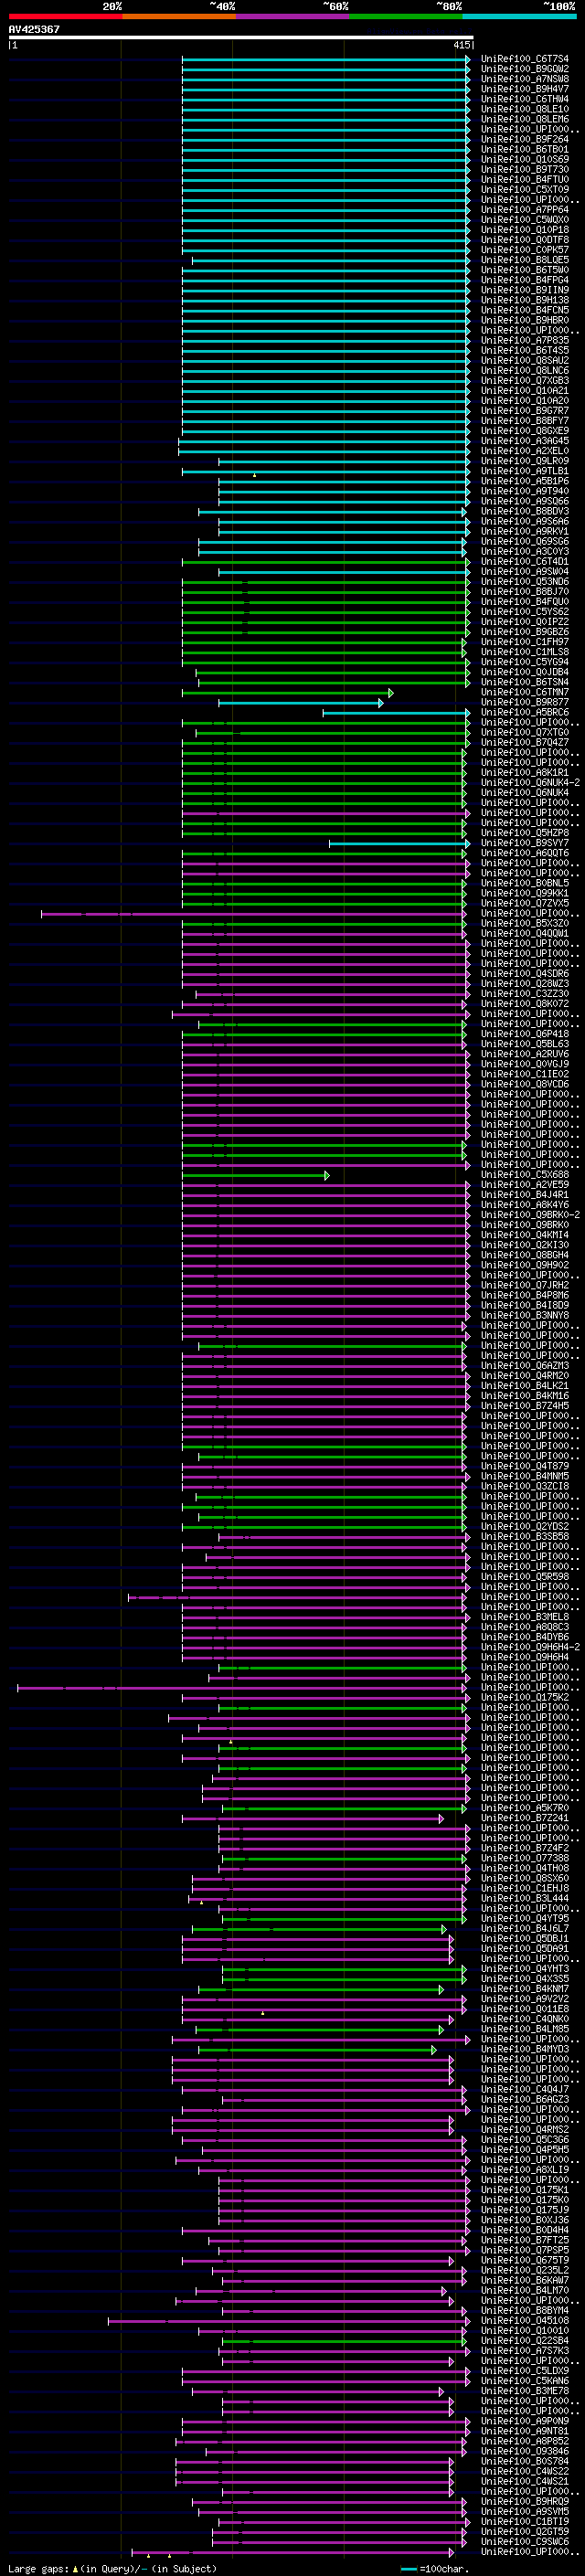Open hit UniRef100_C6THW4
The height and width of the screenshot is (2576, 585).
pos(525,99)
